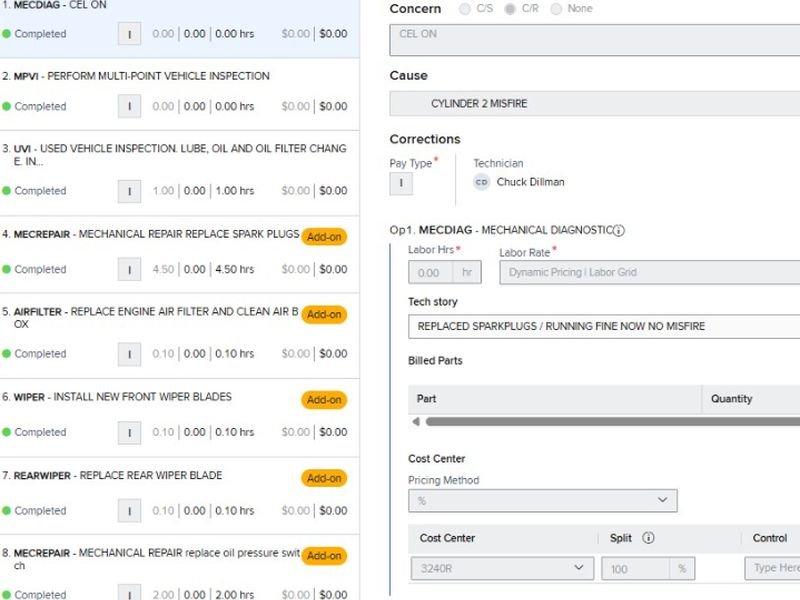Select operation 2 MPVI multi-point inspection

[180, 93]
